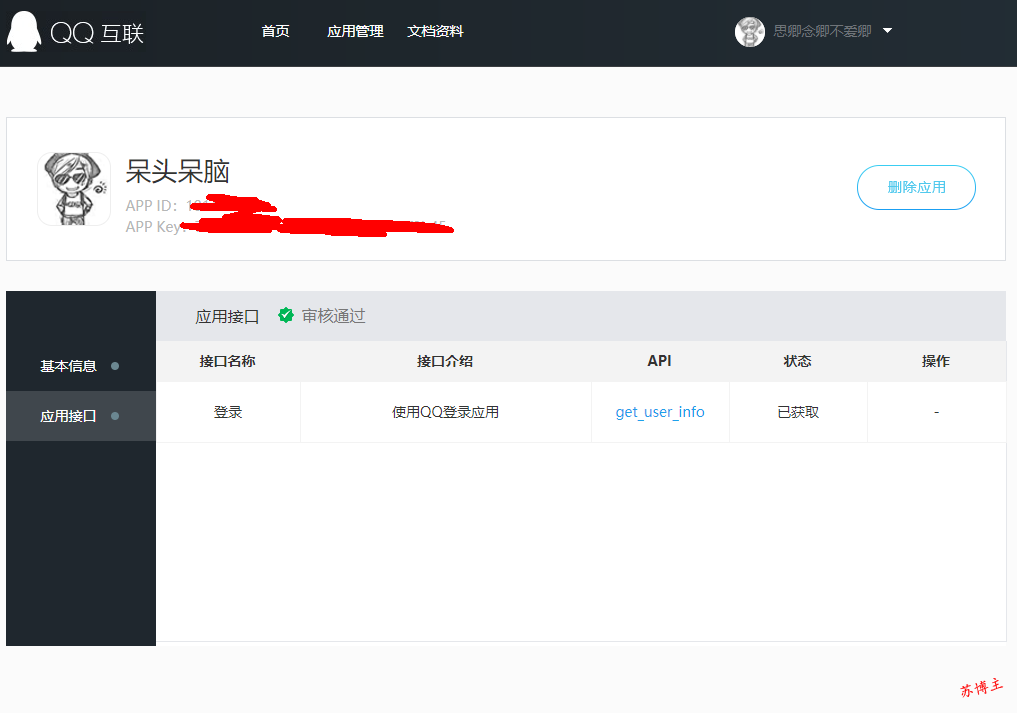Click the 接口介绍 column header
This screenshot has height=713, width=1017.
445,361
